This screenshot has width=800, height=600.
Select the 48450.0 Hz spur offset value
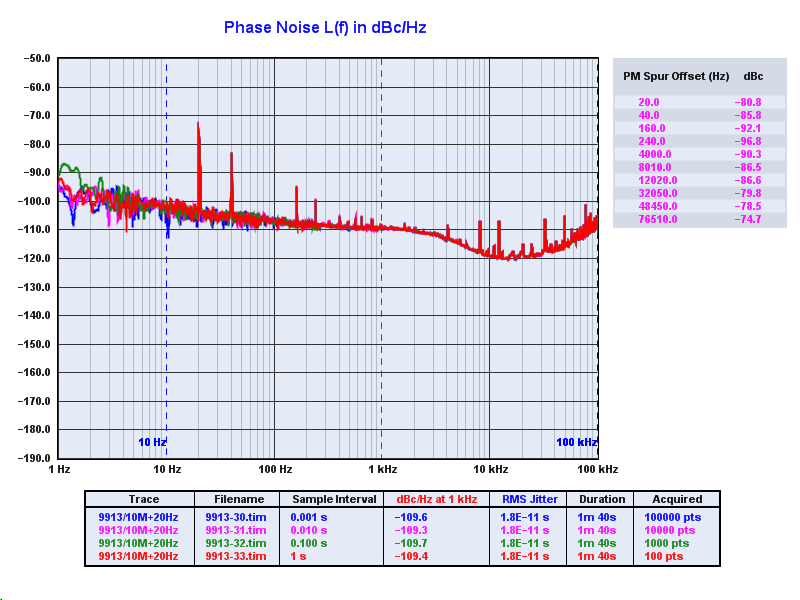(x=658, y=207)
